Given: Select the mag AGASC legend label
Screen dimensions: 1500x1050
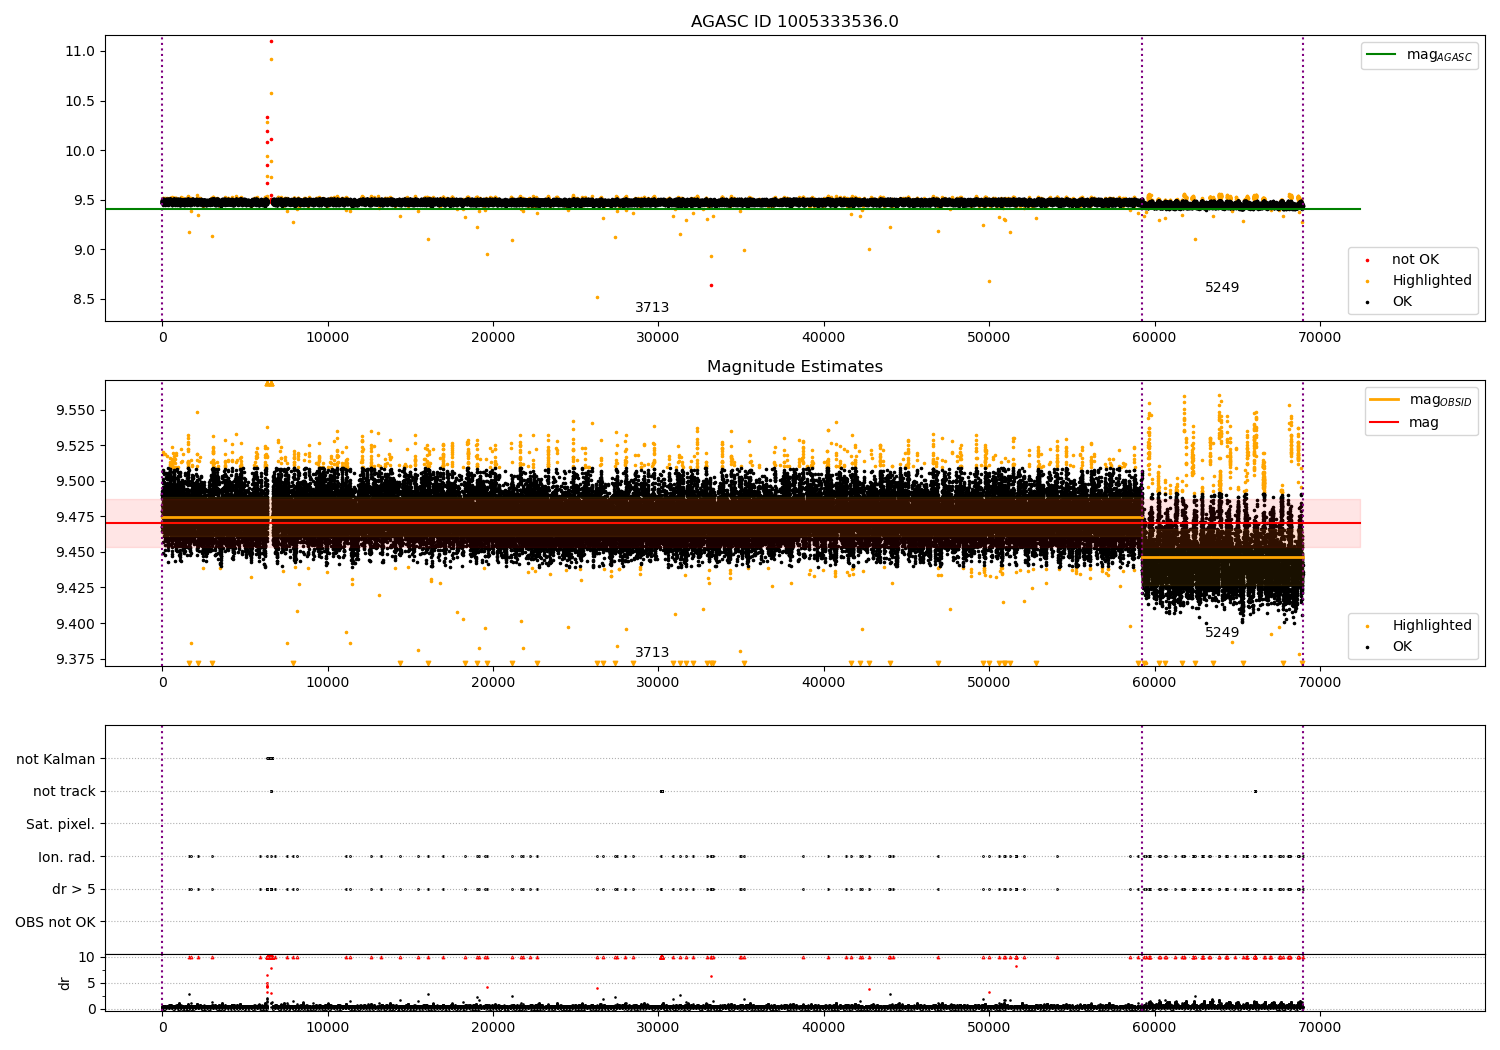Looking at the screenshot, I should (1439, 56).
